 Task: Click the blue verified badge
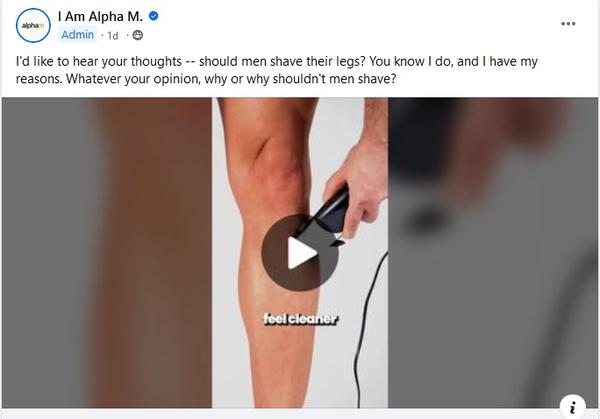154,16
